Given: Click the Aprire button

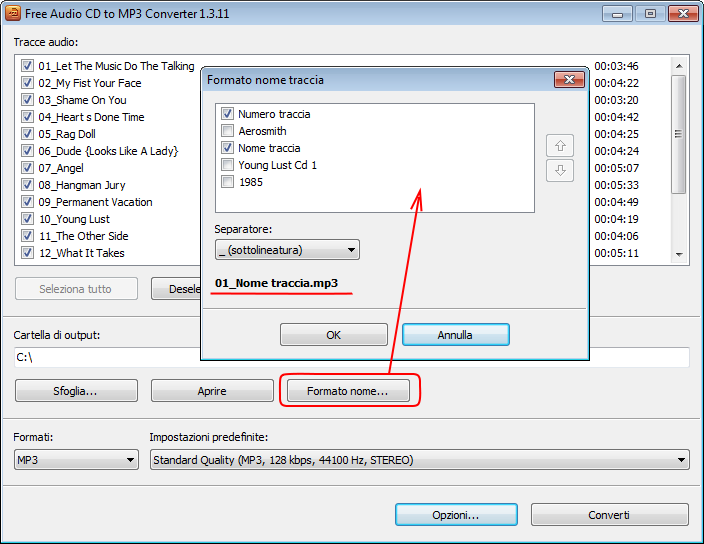Looking at the screenshot, I should [x=212, y=391].
